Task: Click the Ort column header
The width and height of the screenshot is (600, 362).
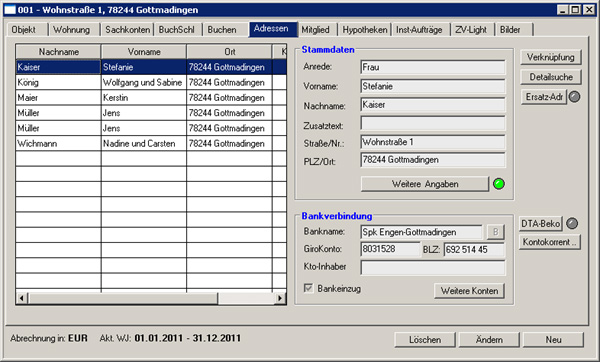Action: 230,52
